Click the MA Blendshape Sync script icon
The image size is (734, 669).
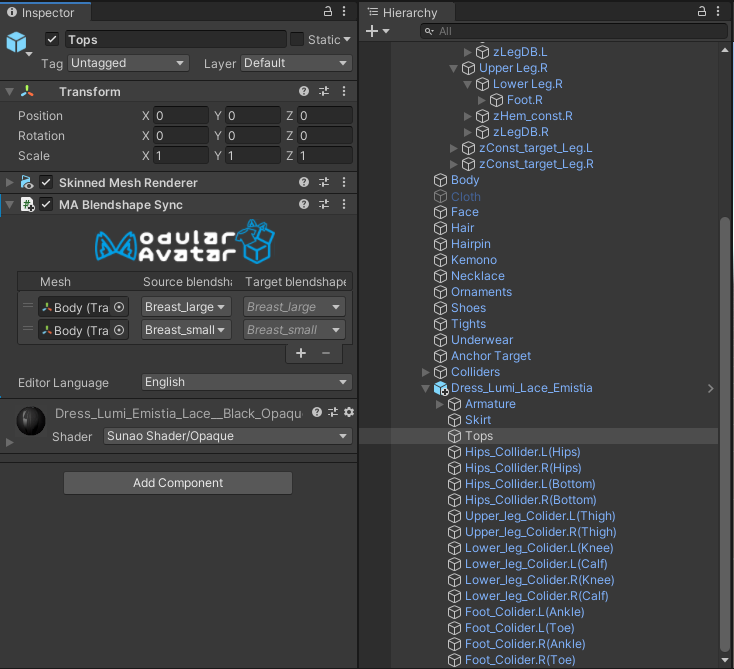[x=27, y=205]
